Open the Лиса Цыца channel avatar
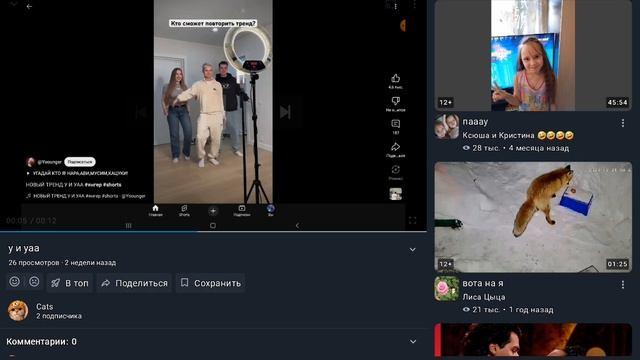The width and height of the screenshot is (640, 360). click(x=447, y=289)
